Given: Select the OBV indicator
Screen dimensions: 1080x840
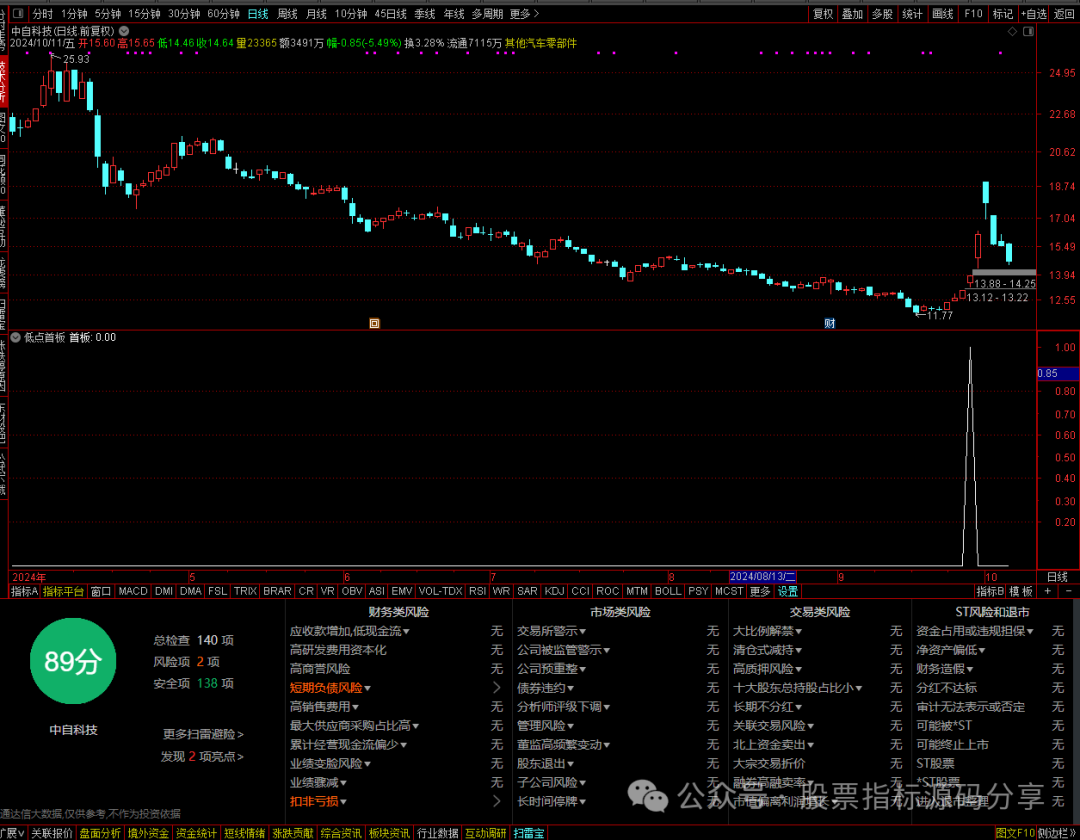Looking at the screenshot, I should click(x=351, y=591).
